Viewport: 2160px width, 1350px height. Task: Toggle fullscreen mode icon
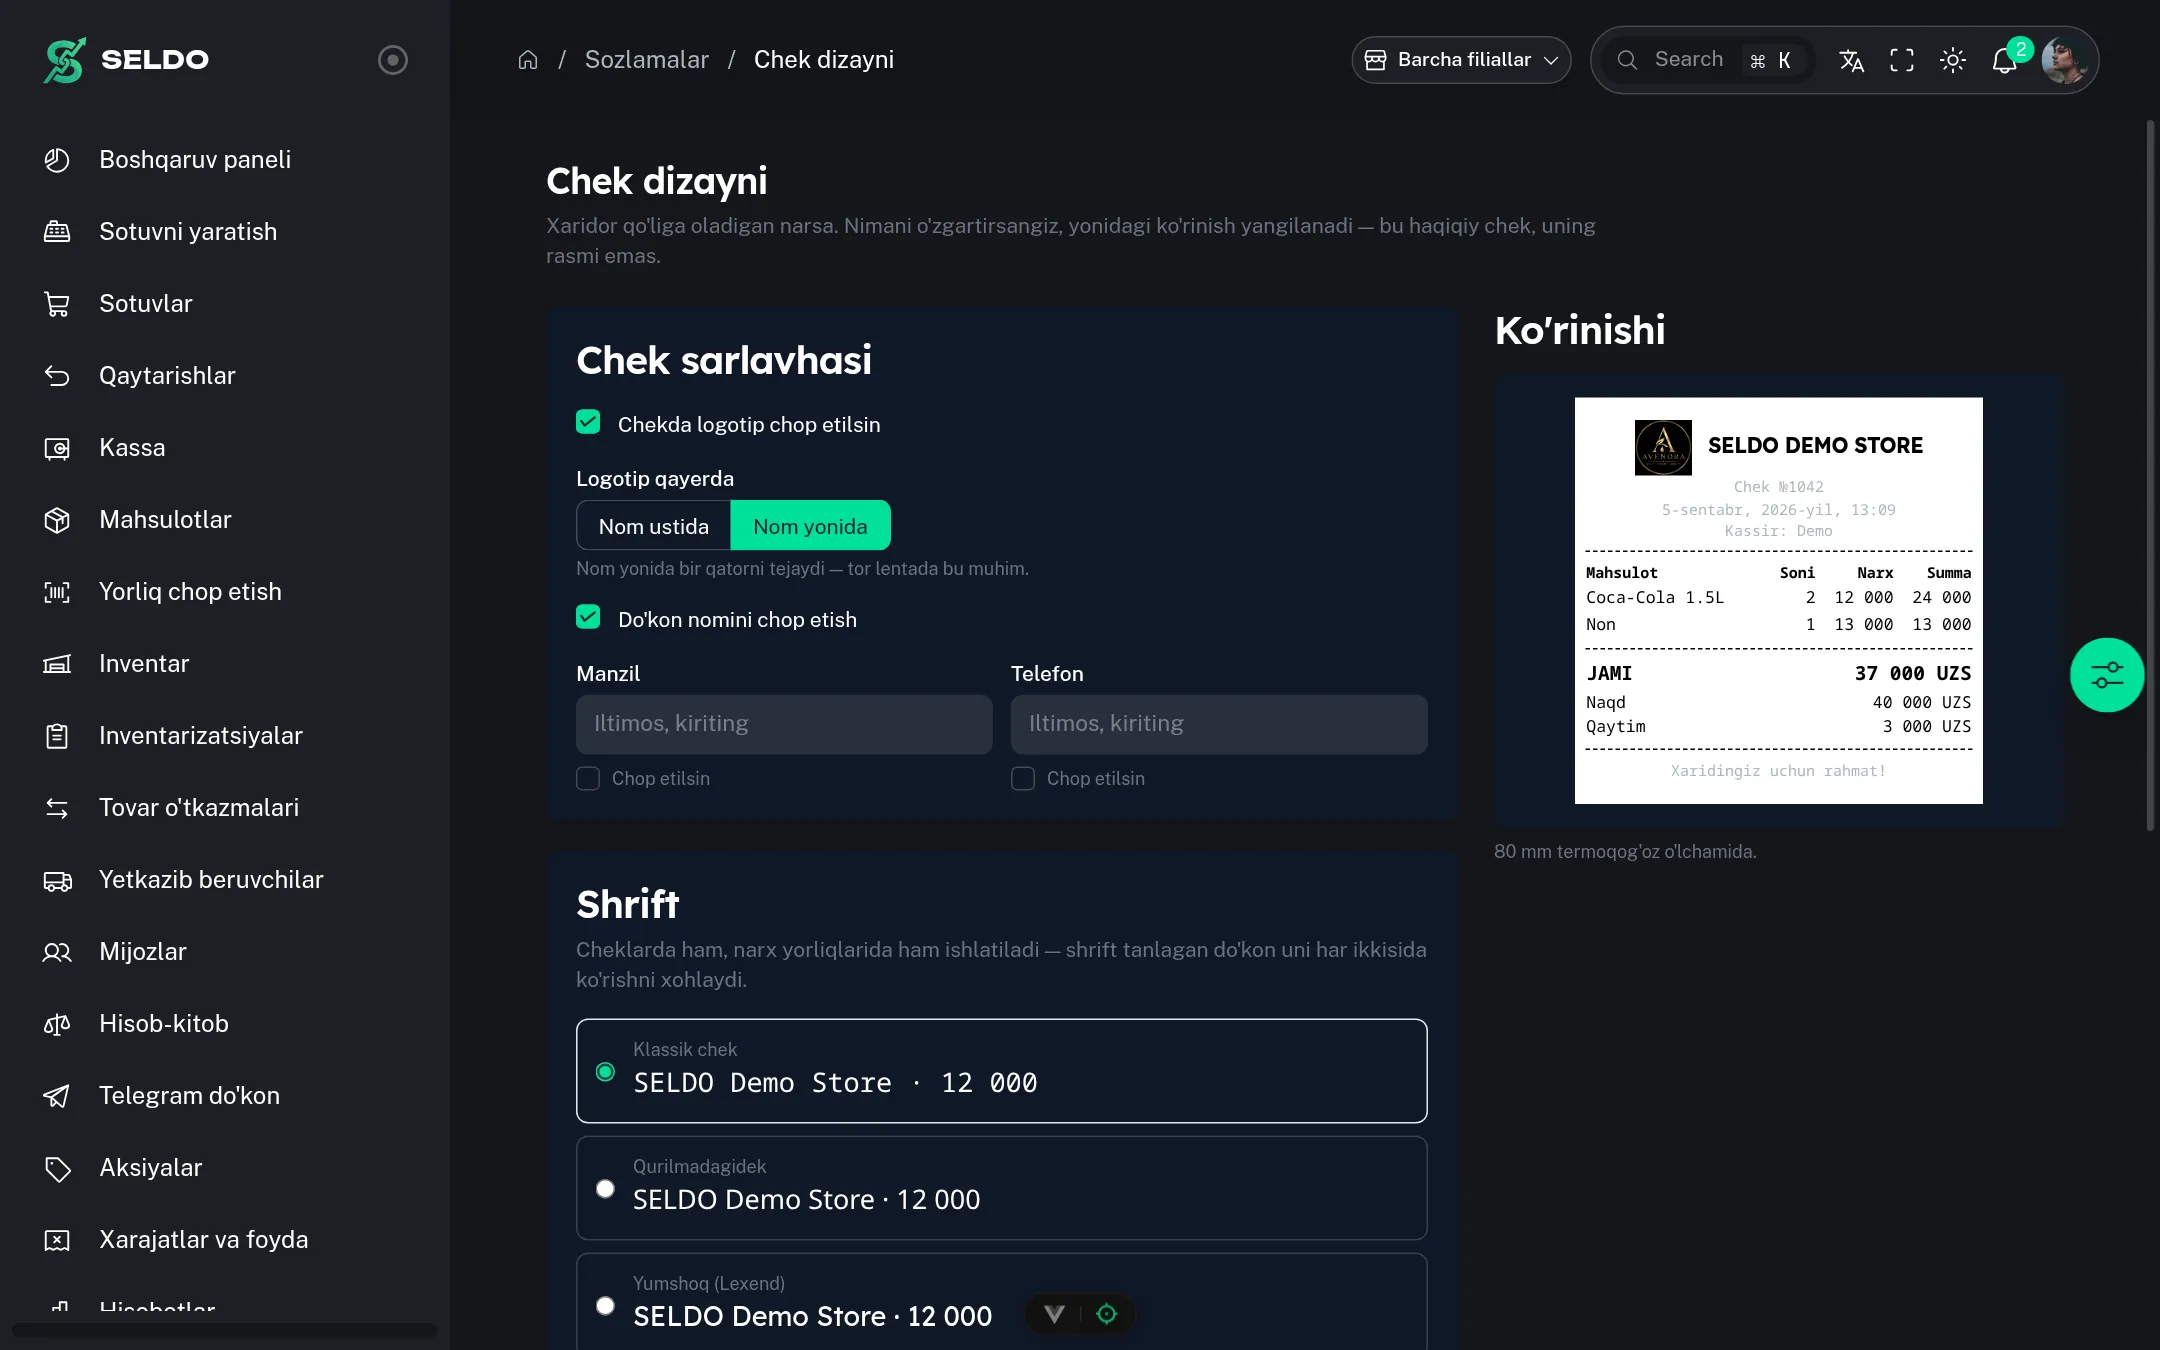tap(1902, 60)
